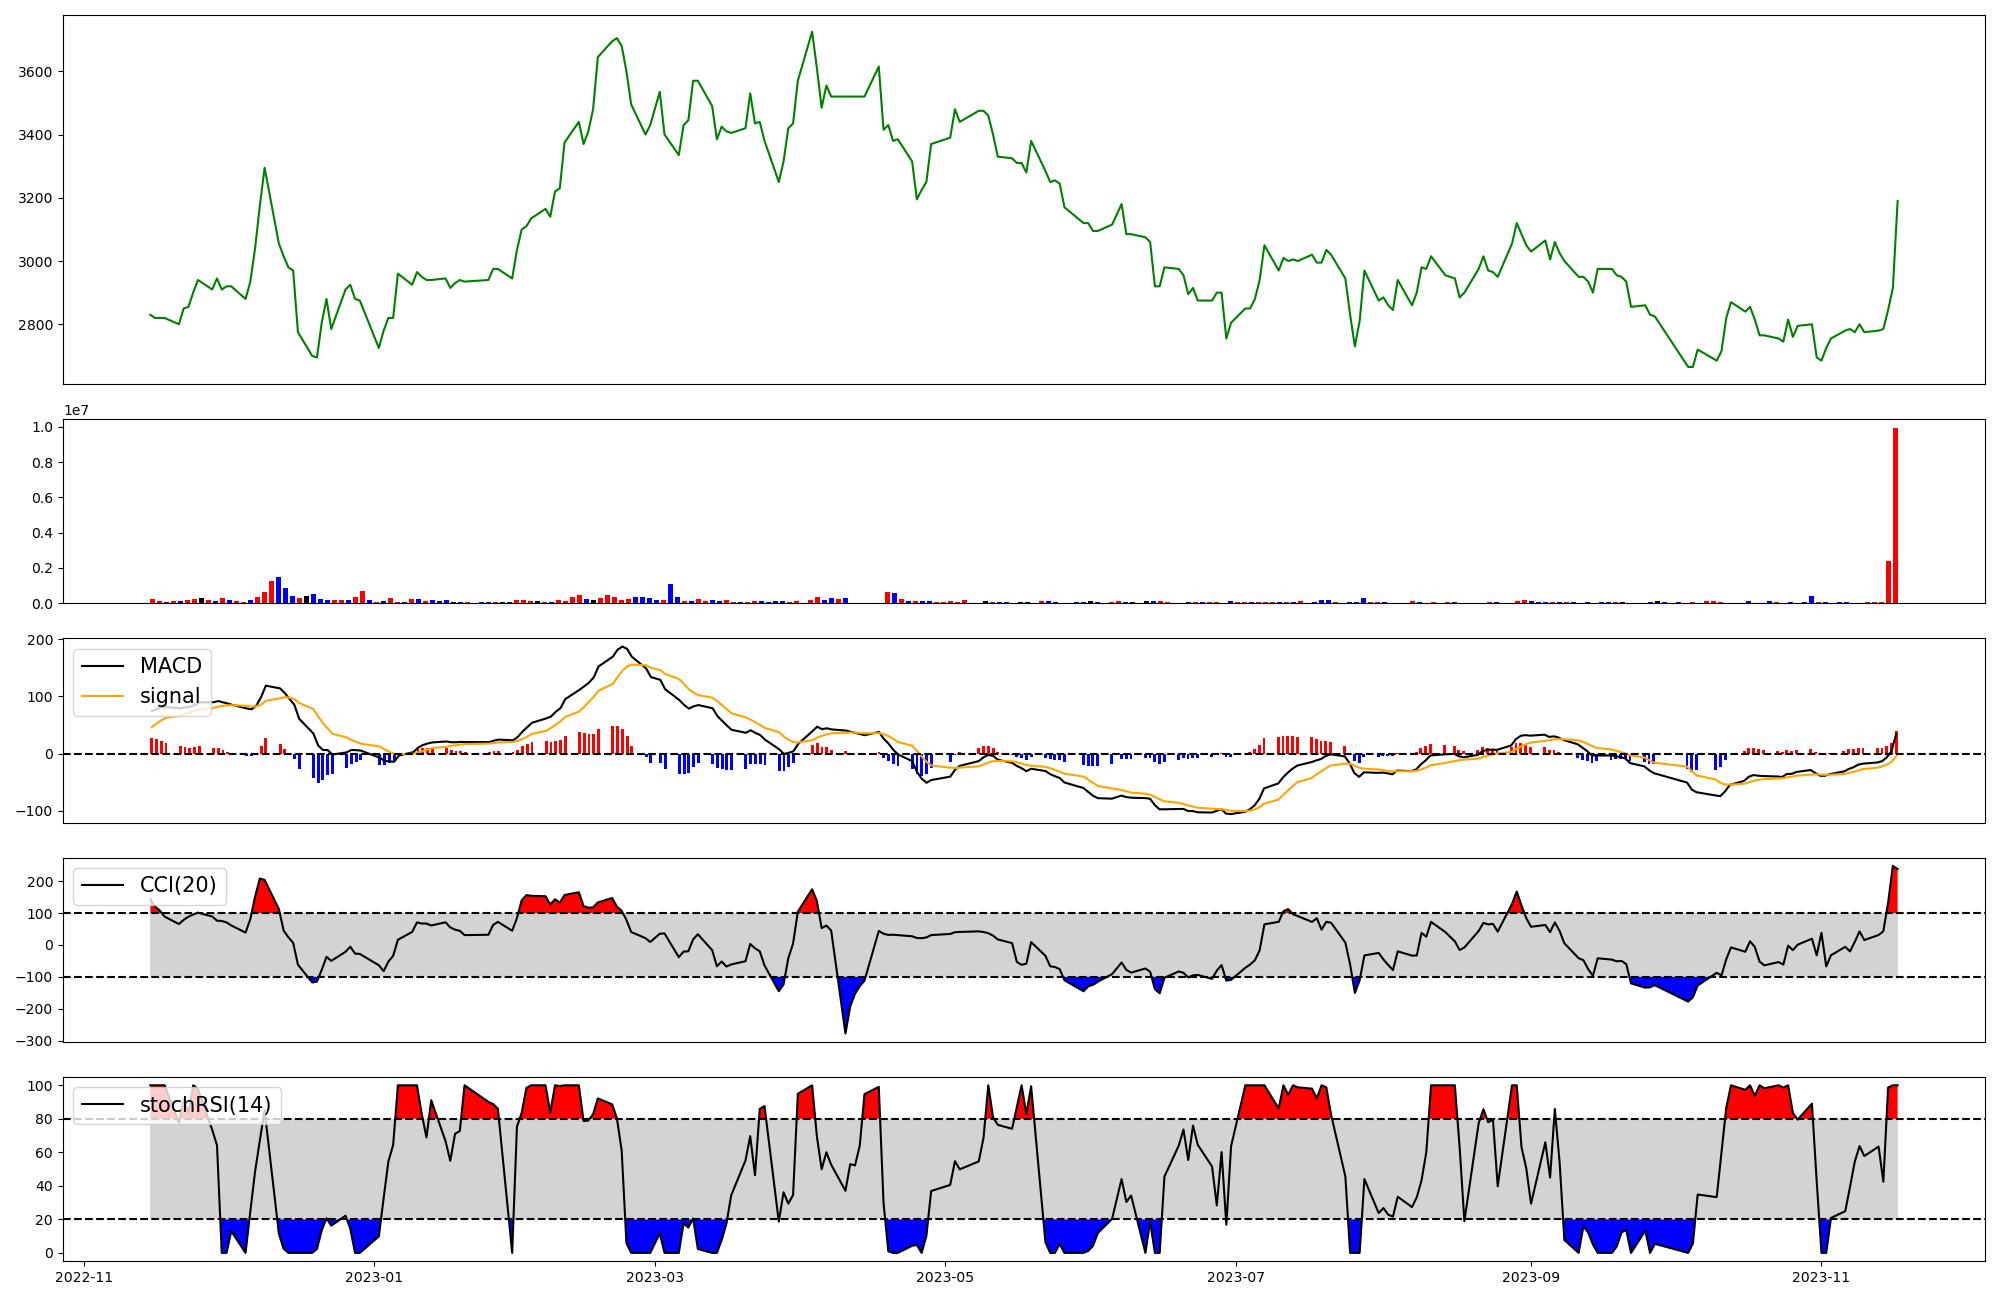Click the -300 CCI axis tick label
The image size is (2000, 1300).
coord(33,1041)
